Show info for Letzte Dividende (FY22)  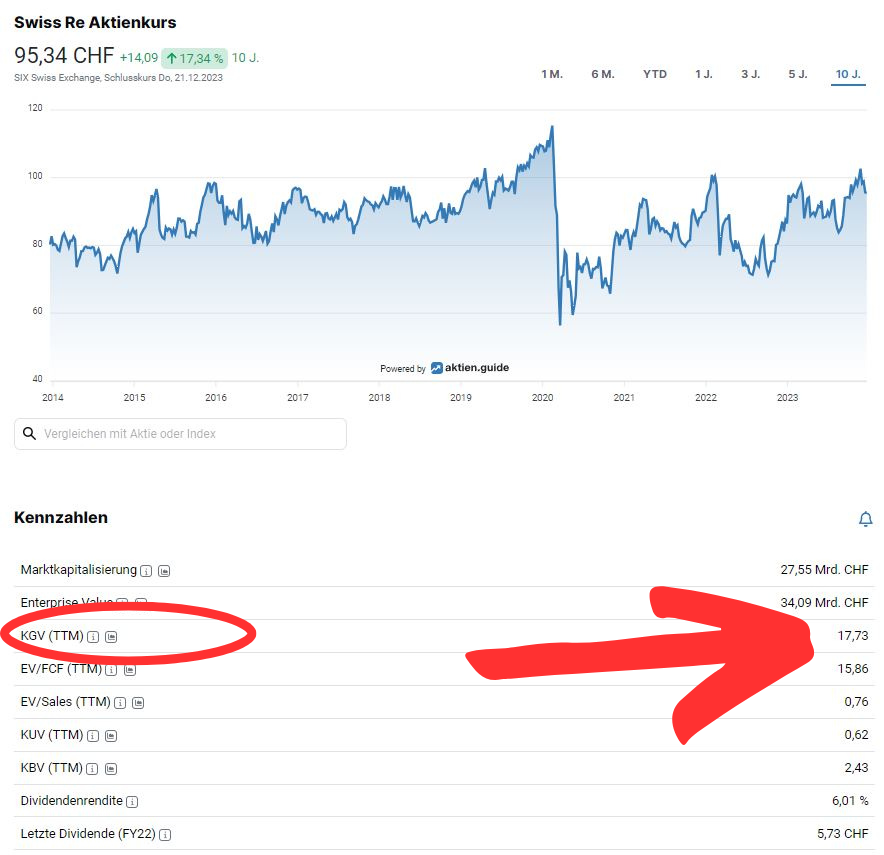(165, 835)
